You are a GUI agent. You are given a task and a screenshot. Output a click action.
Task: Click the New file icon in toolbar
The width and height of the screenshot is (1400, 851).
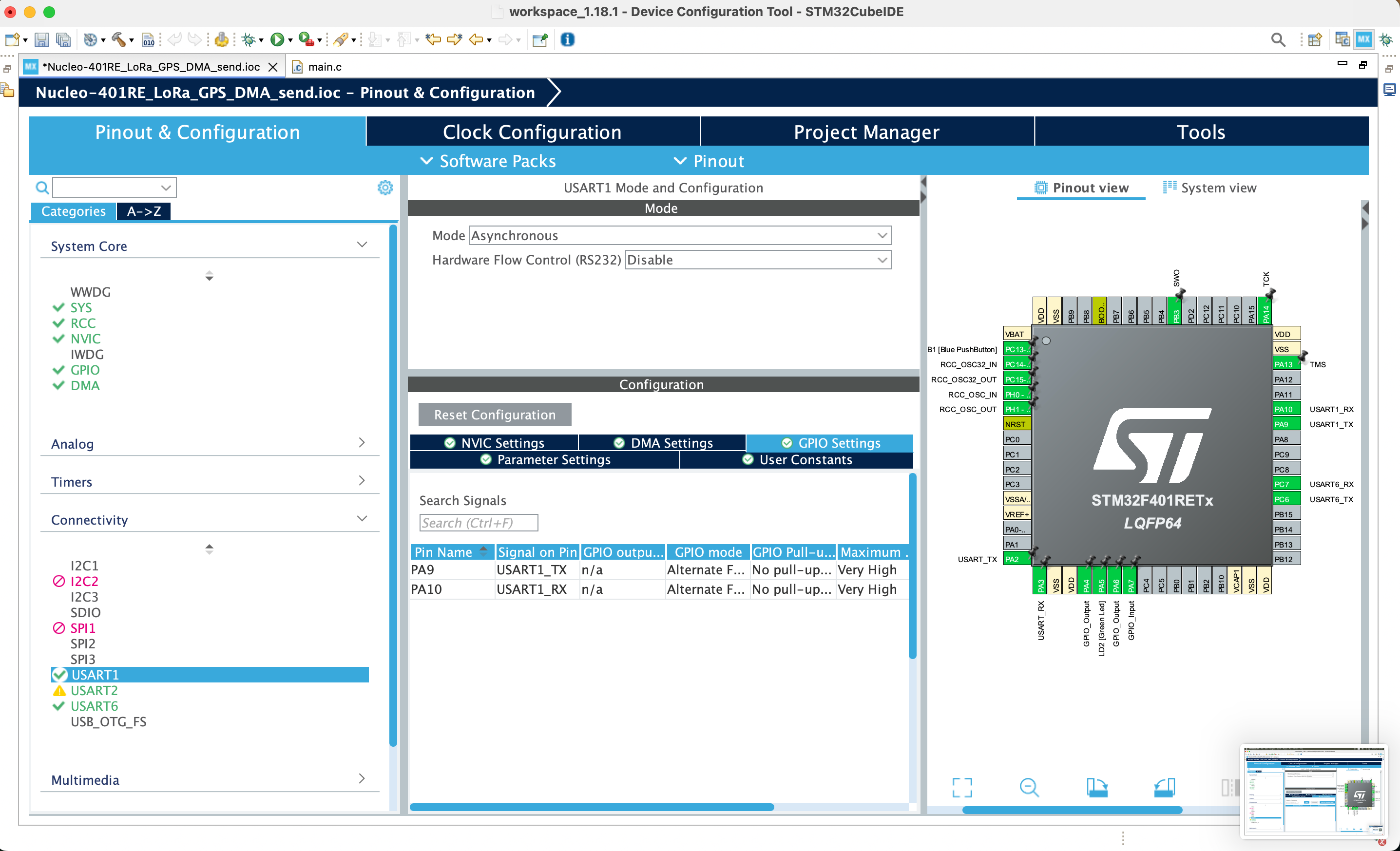[12, 40]
